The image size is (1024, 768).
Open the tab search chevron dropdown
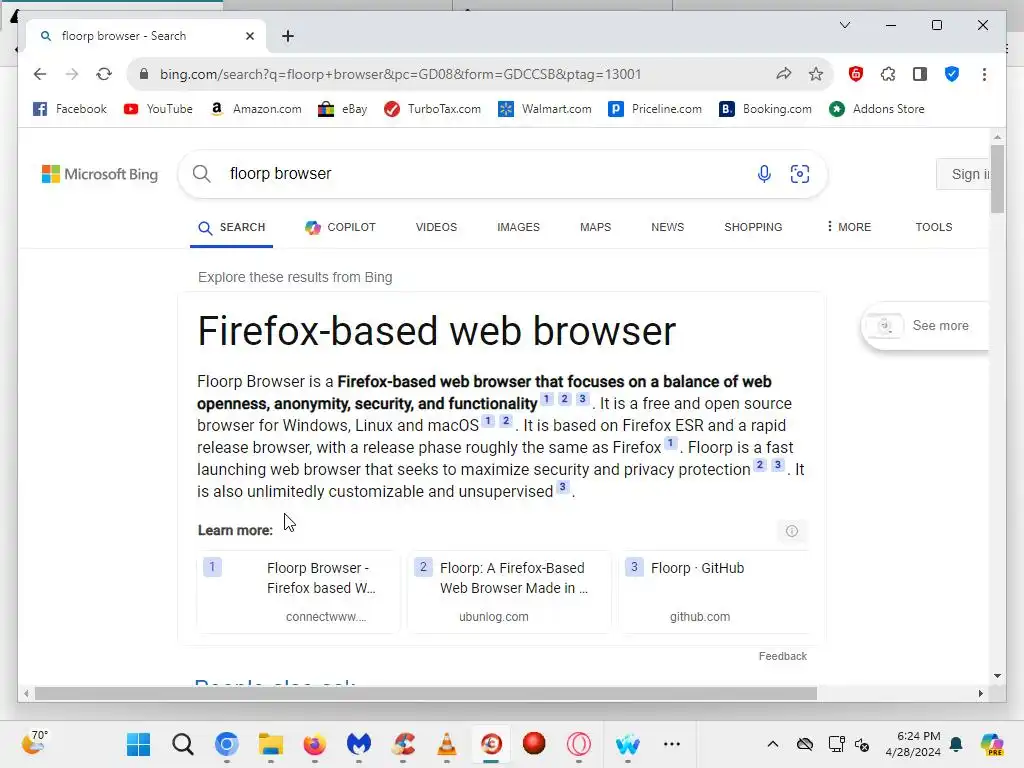point(844,25)
